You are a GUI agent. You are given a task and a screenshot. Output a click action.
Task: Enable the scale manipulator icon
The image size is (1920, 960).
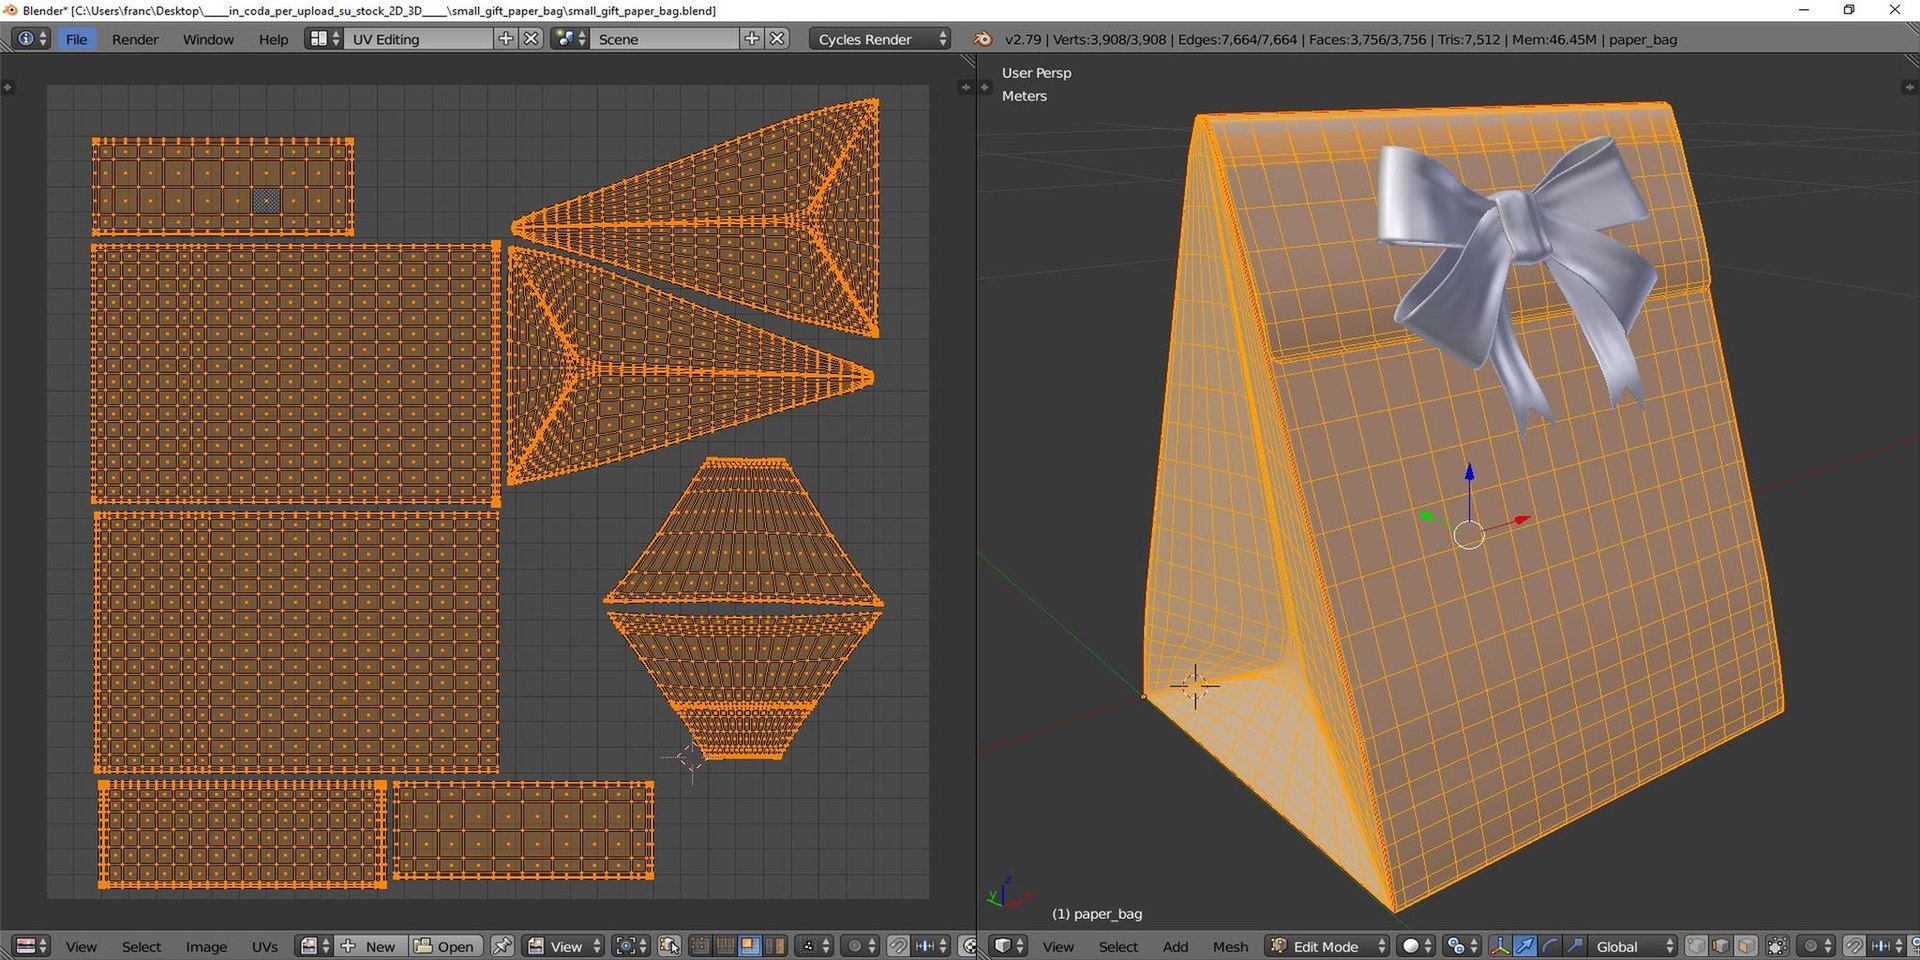(1575, 946)
